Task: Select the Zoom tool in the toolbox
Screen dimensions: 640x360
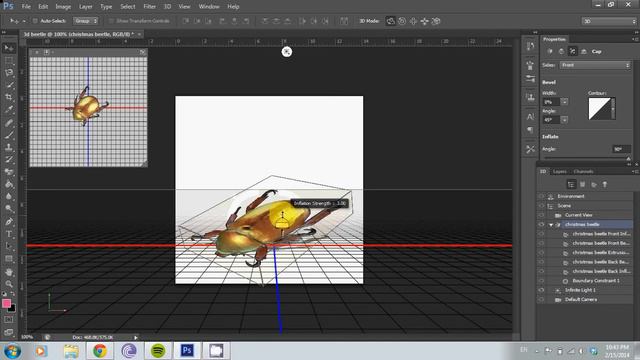Action: click(9, 284)
